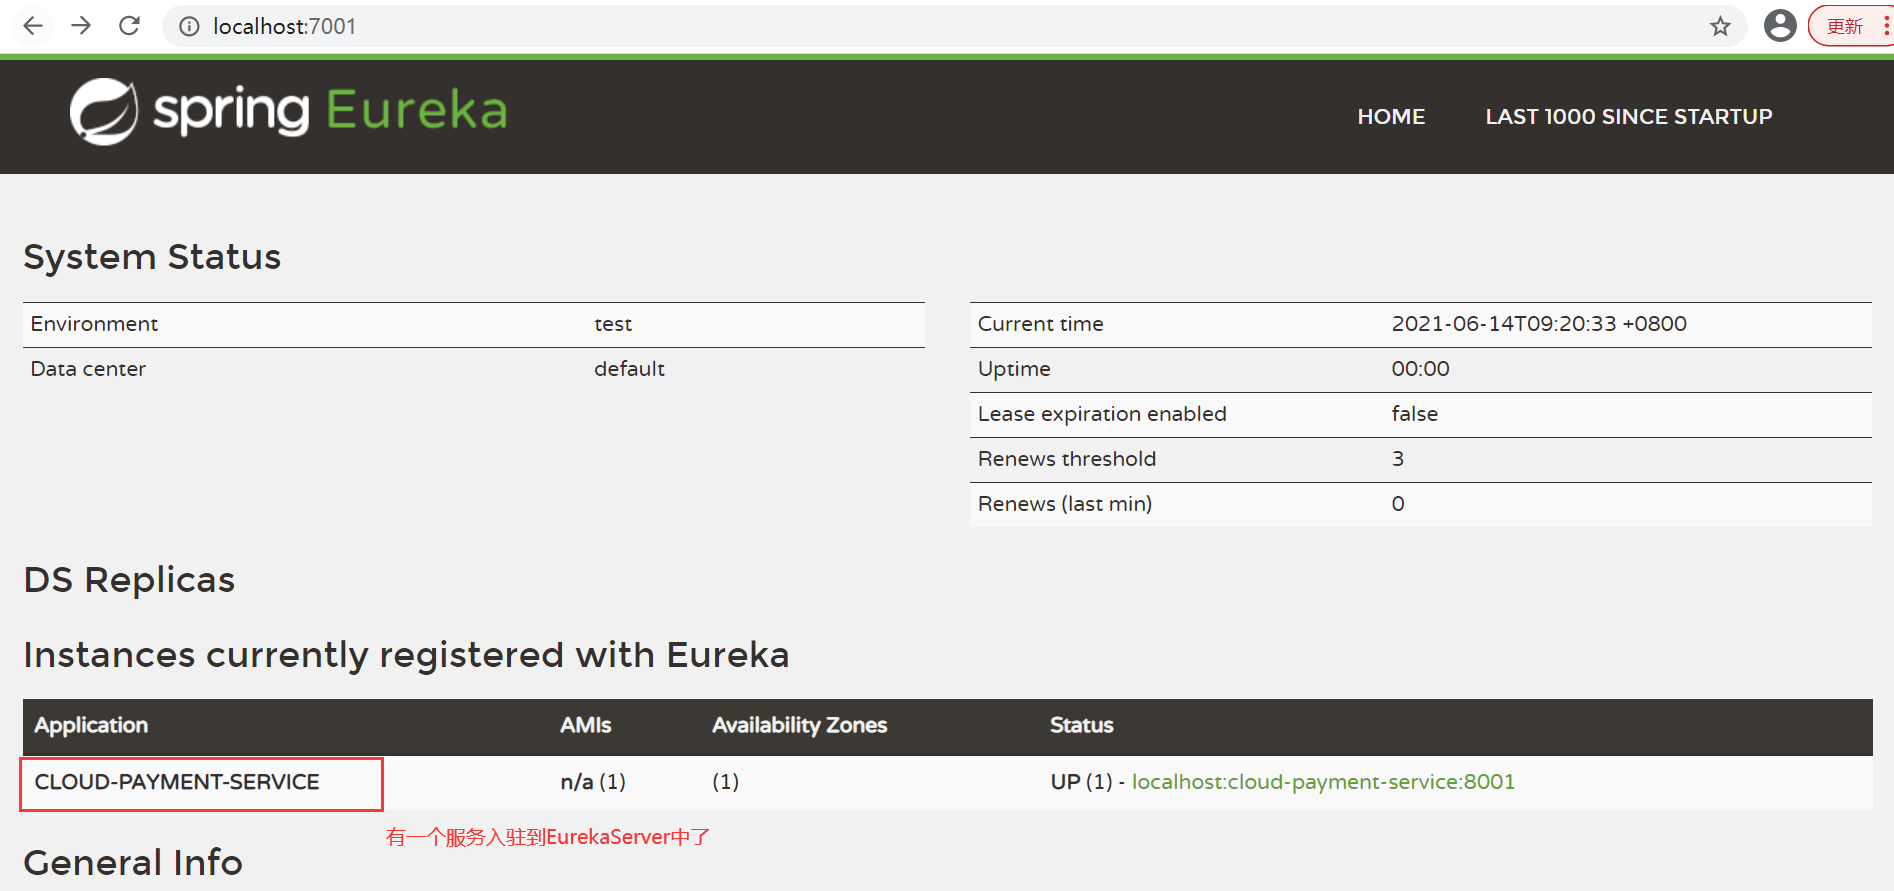Select the n/a (1) AMIs cell
The height and width of the screenshot is (891, 1894).
(593, 782)
